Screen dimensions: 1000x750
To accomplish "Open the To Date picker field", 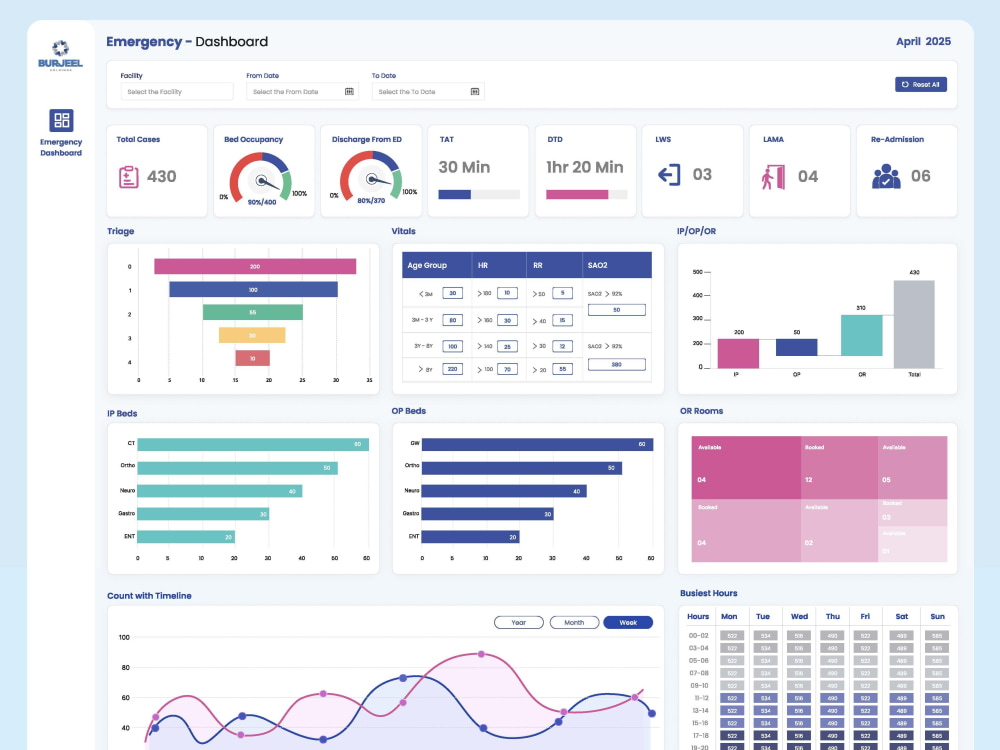I will point(428,91).
